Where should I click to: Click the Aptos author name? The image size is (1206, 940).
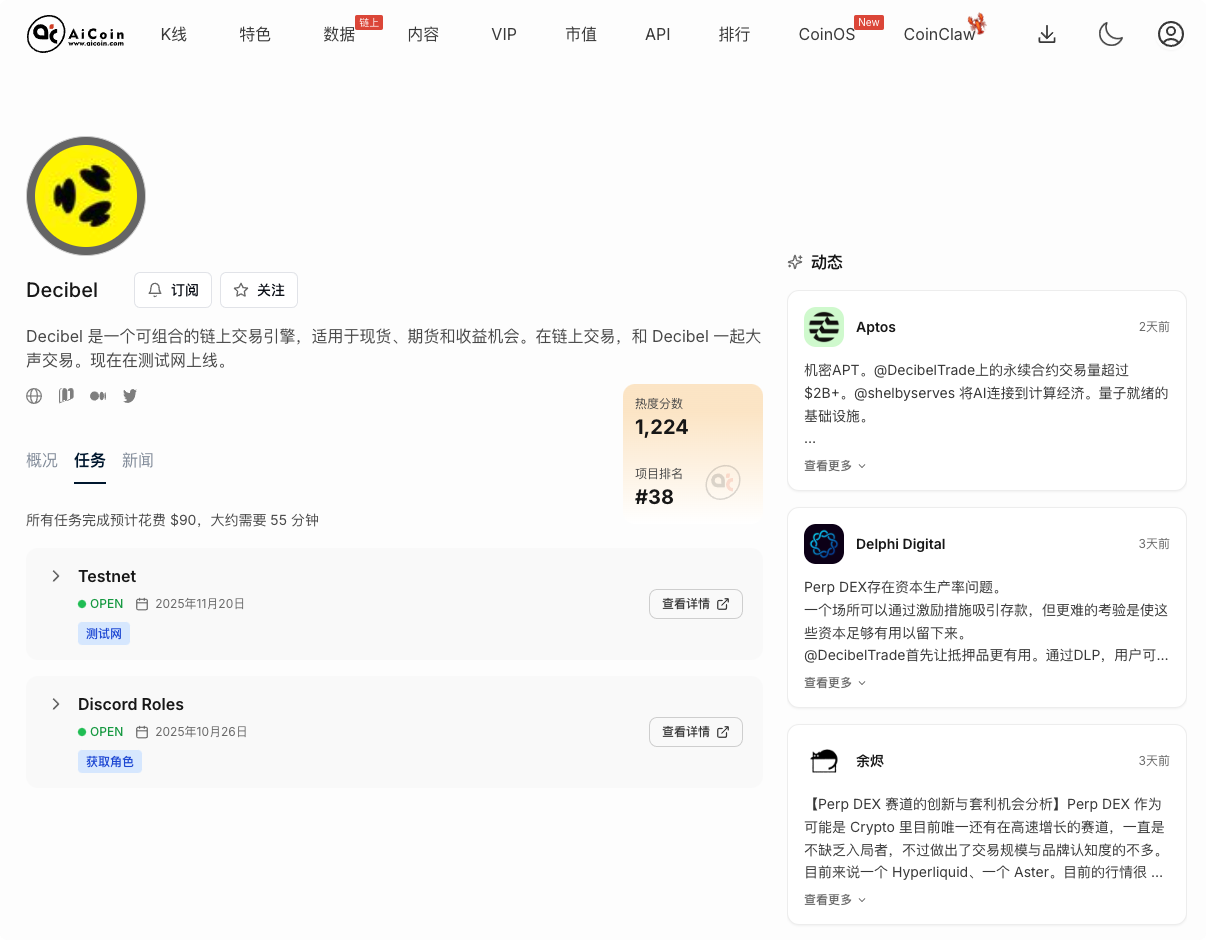click(x=876, y=327)
